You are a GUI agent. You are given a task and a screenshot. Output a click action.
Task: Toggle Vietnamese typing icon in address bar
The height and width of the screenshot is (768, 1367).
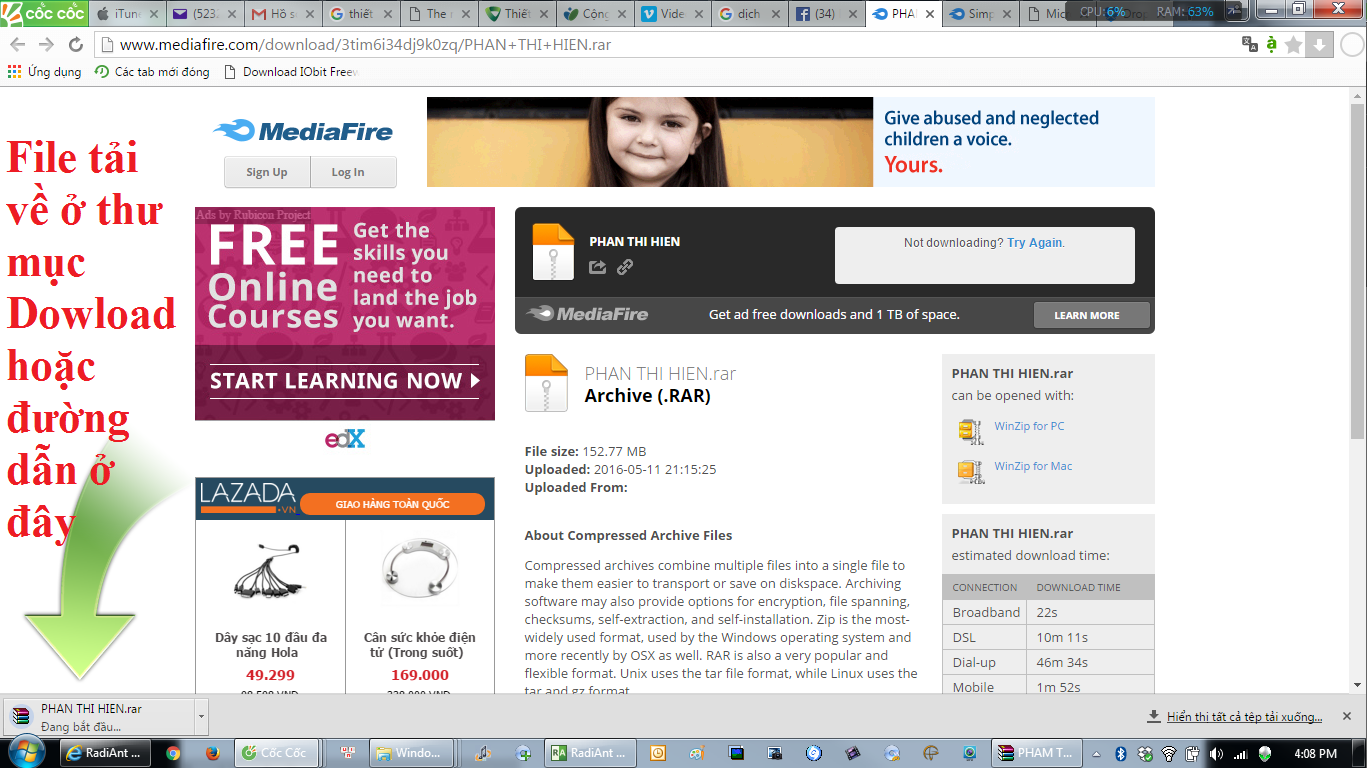click(1272, 44)
